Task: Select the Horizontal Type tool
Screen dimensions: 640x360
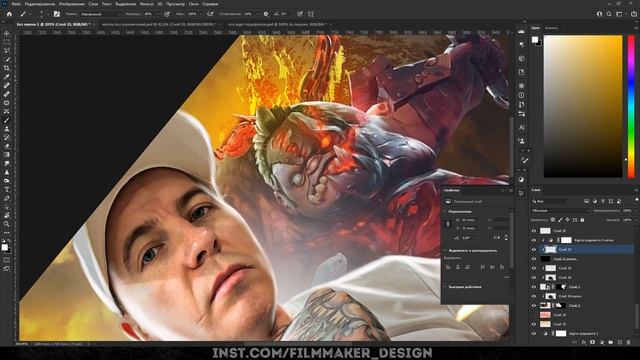Action: [x=7, y=189]
